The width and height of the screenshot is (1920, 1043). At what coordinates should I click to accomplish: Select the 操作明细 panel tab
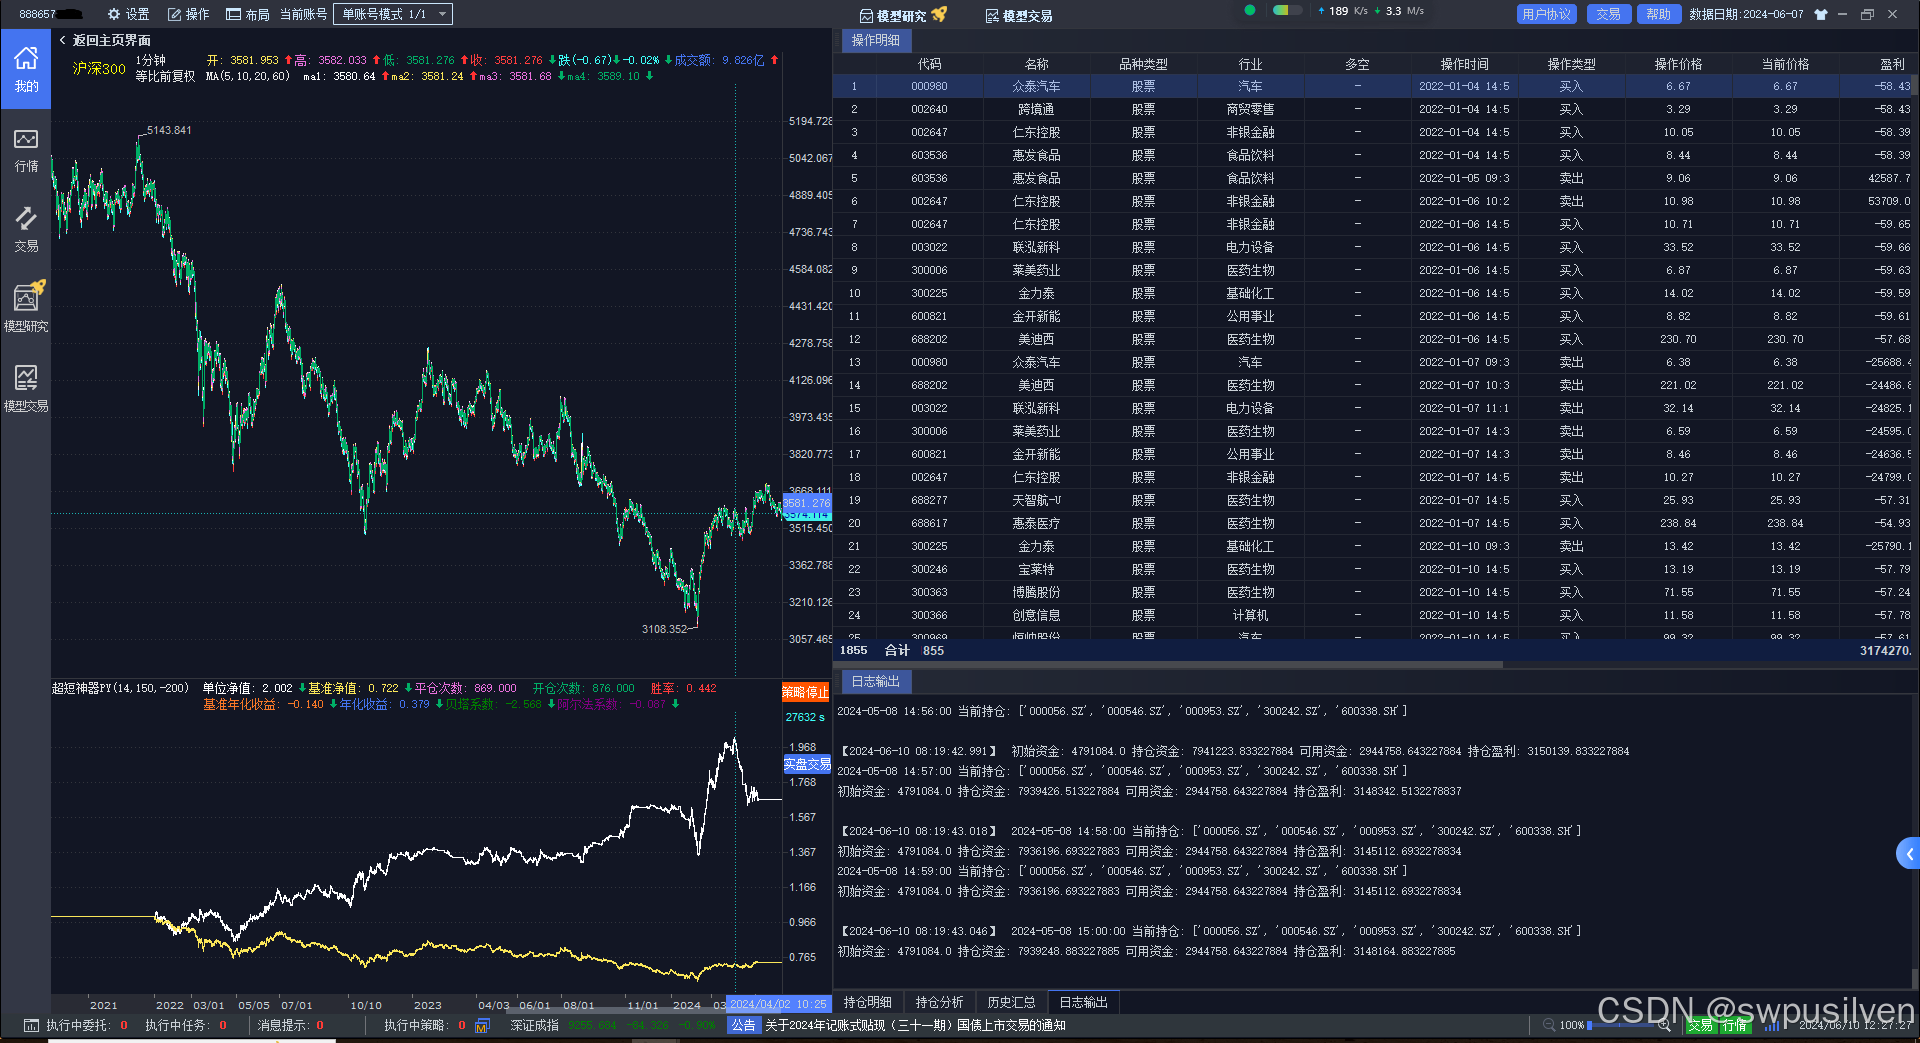[x=876, y=40]
